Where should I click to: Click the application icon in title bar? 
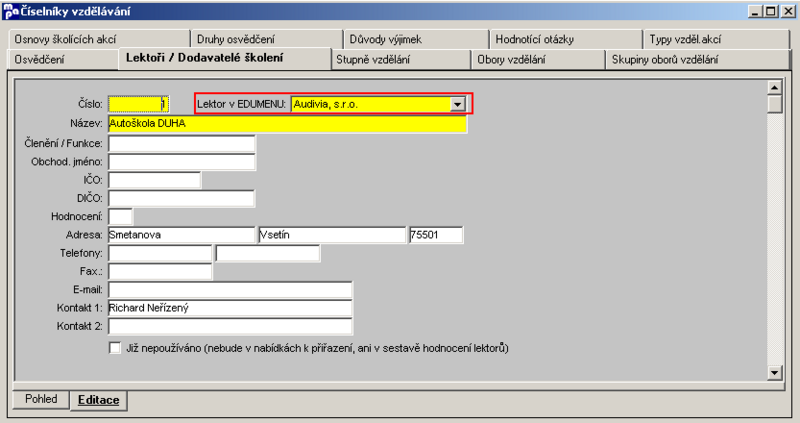click(x=10, y=11)
